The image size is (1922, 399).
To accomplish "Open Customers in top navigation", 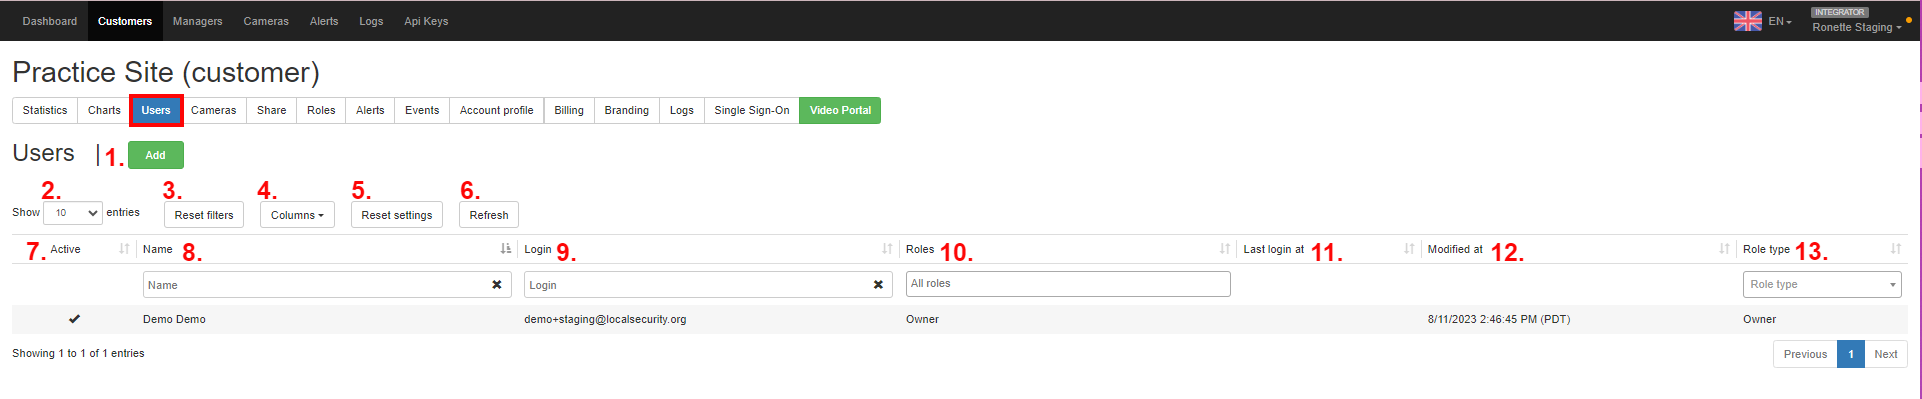I will click(x=125, y=21).
